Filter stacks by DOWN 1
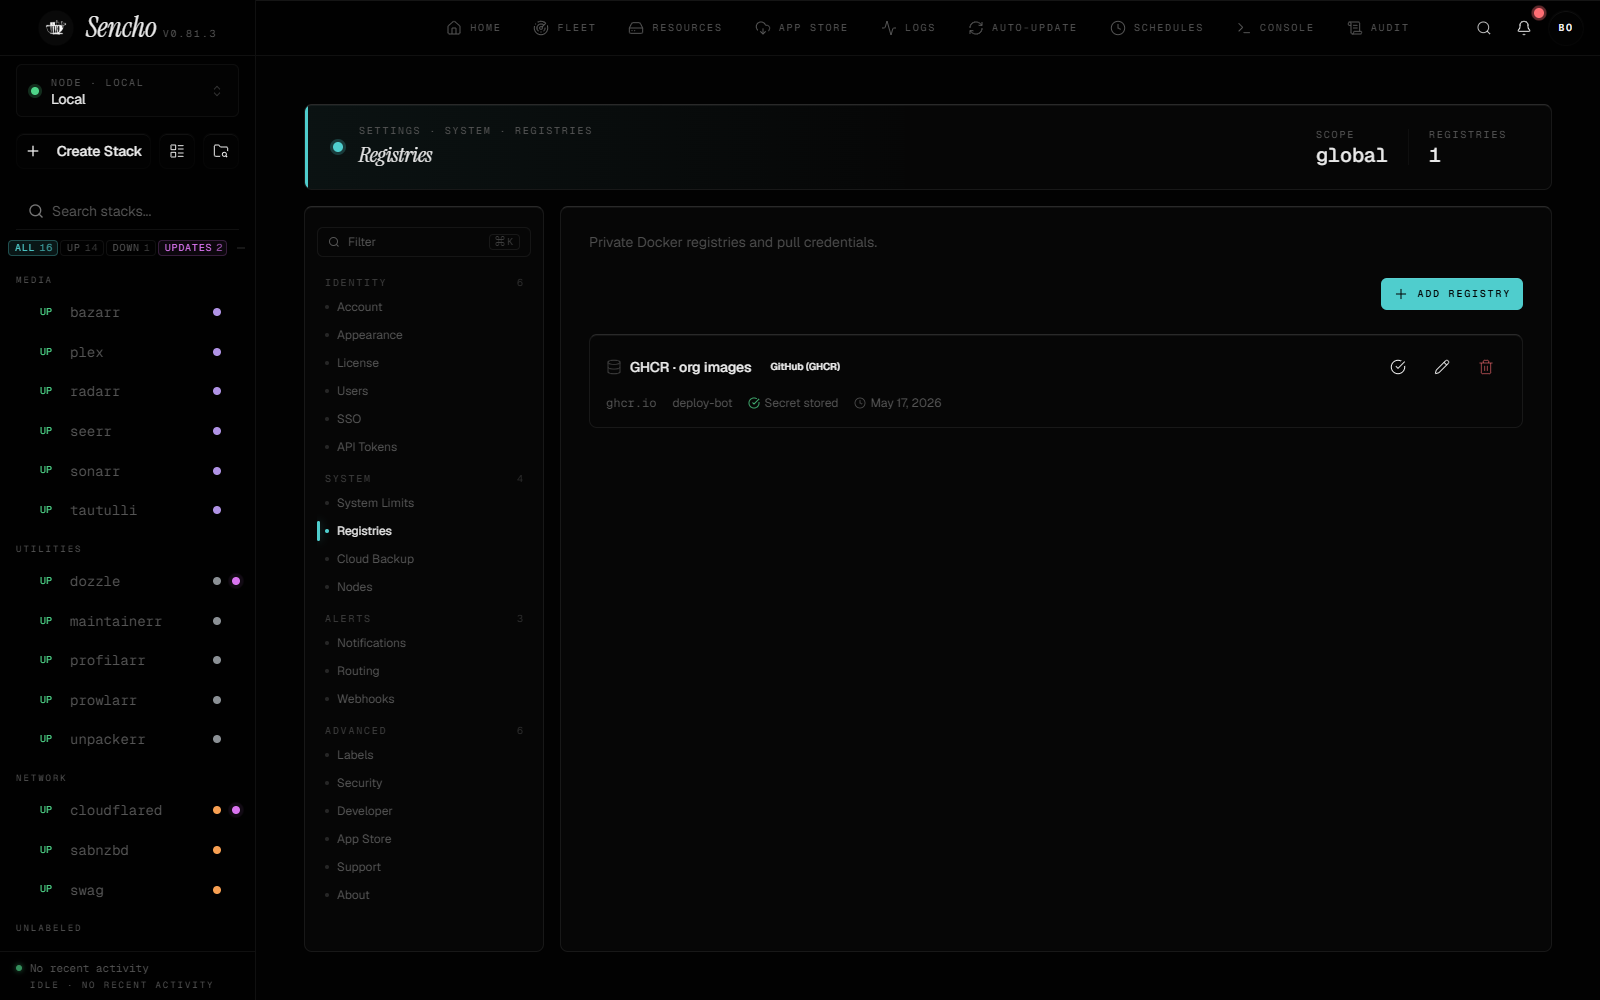 (131, 248)
